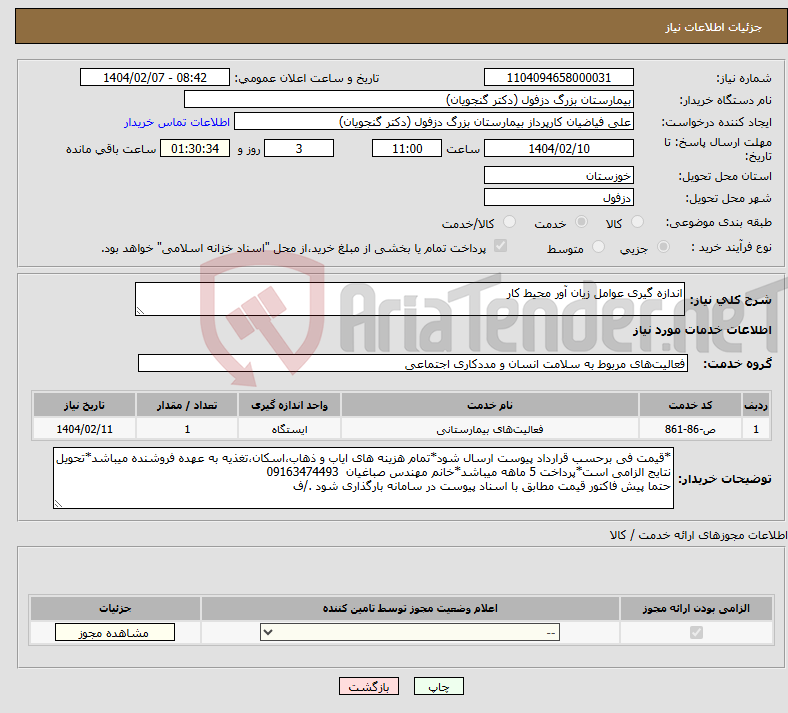Click the unit cell ایستگاه
Screen dimensions: 788x713
click(289, 429)
